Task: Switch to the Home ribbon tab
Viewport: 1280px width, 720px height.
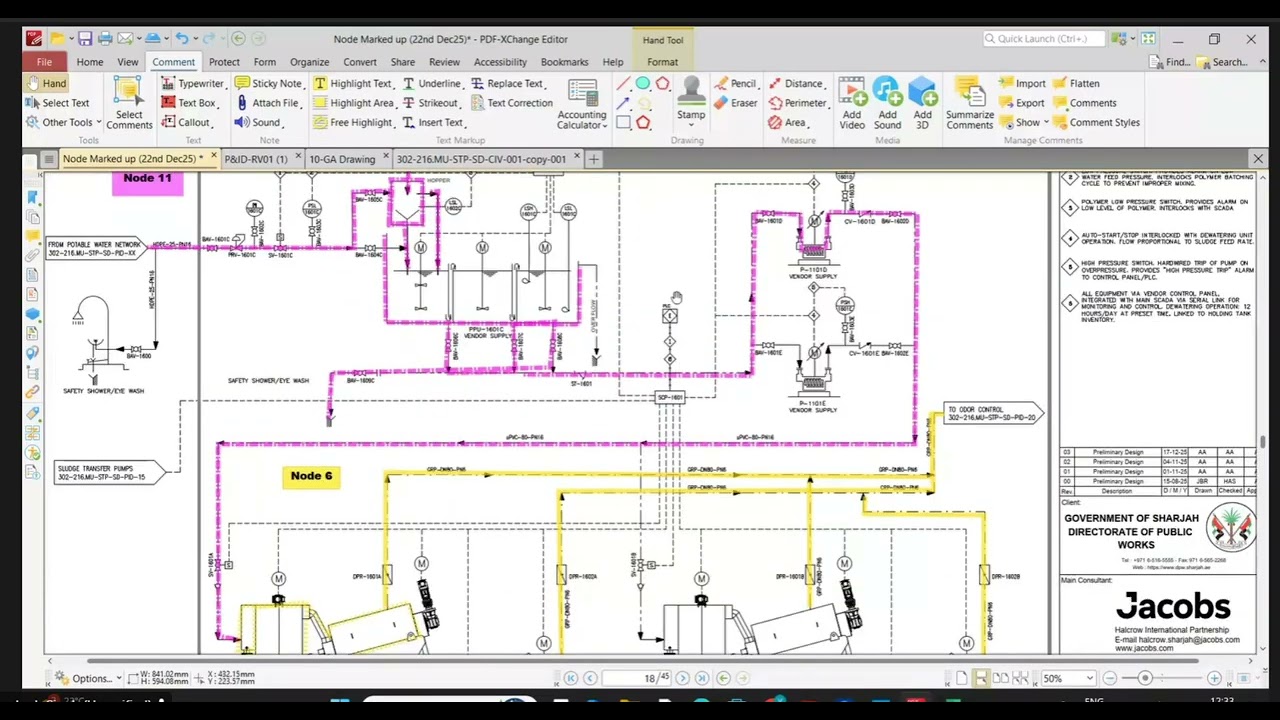Action: pos(89,62)
